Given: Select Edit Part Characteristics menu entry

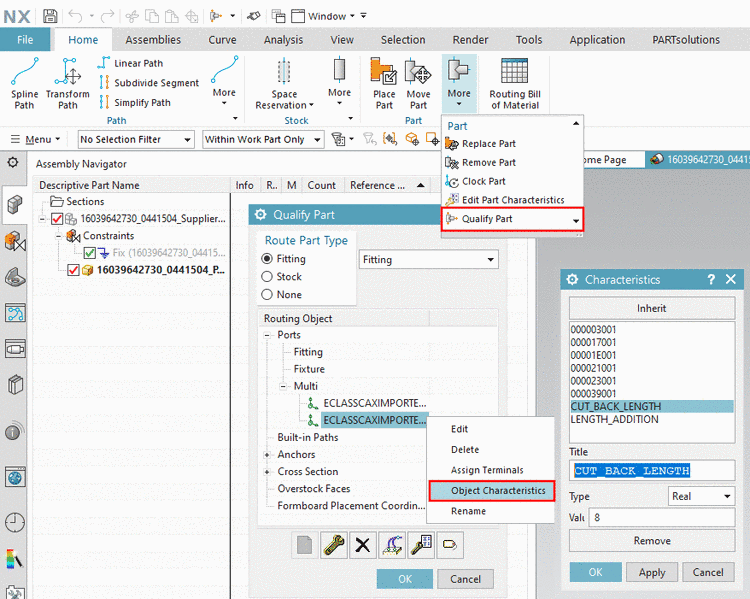Looking at the screenshot, I should (512, 200).
